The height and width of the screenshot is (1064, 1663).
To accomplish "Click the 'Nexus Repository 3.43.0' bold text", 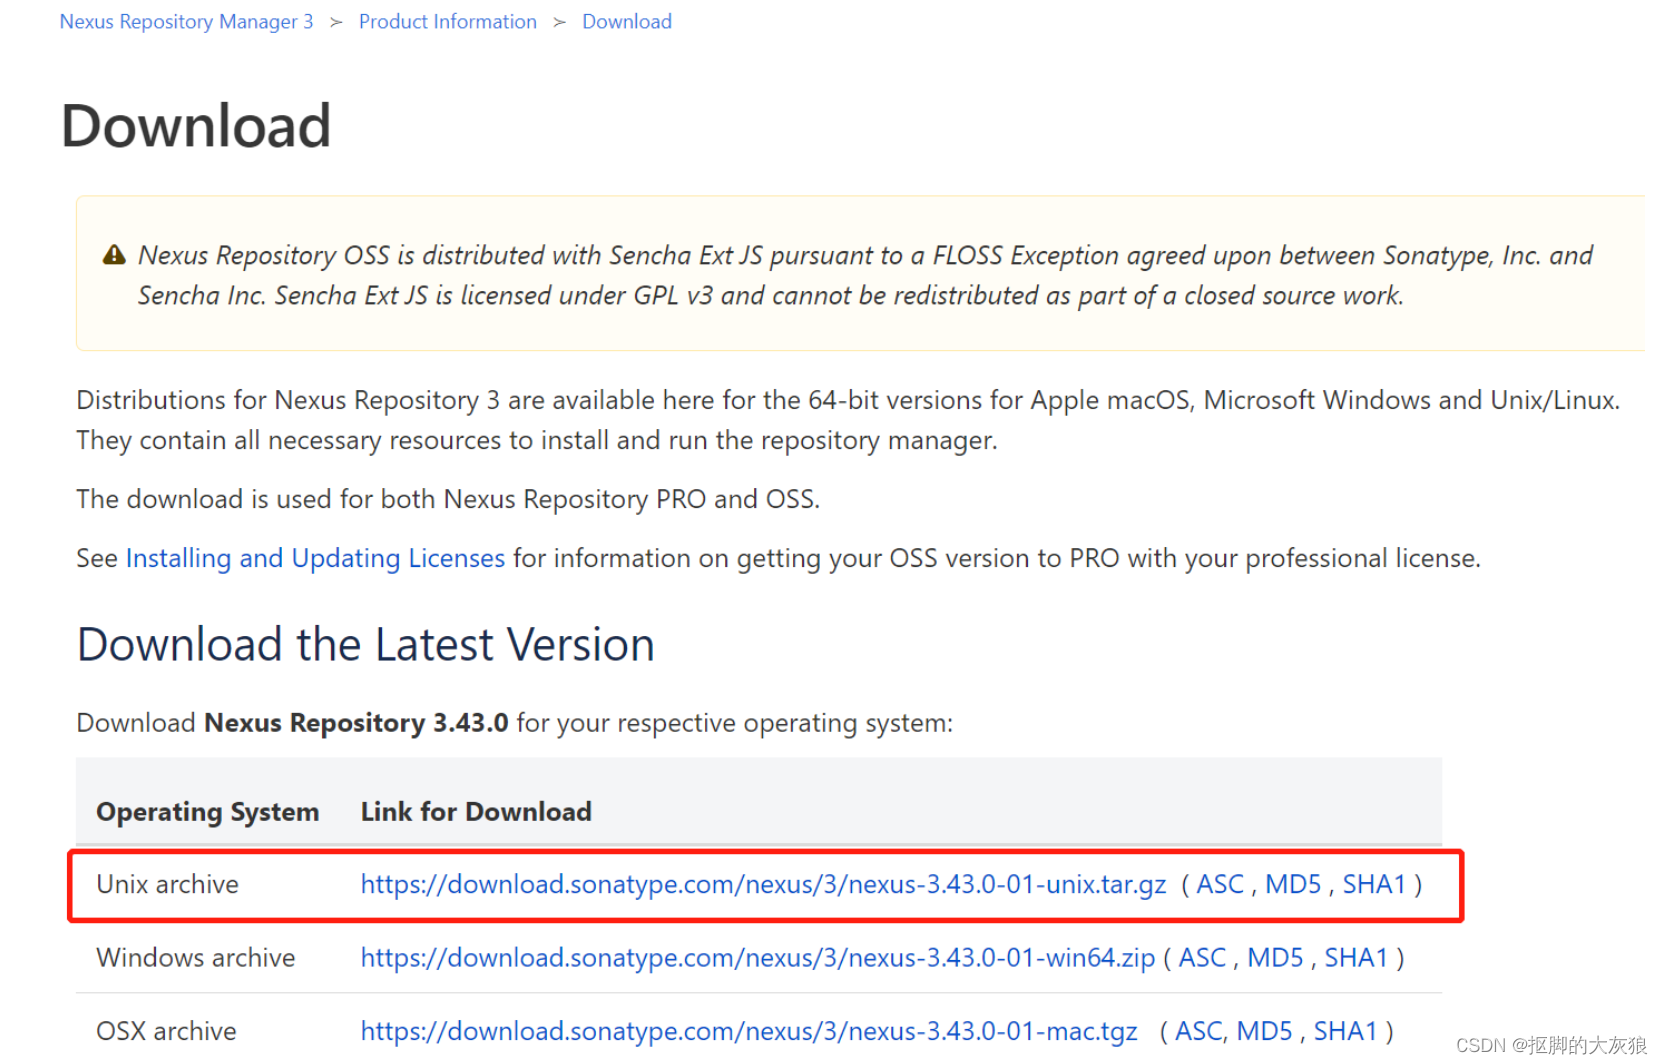I will pos(356,723).
